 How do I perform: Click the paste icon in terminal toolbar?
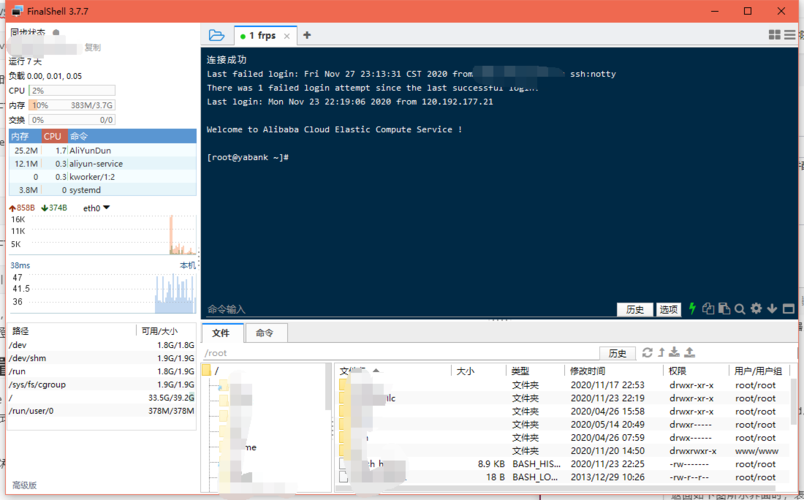[x=724, y=308]
